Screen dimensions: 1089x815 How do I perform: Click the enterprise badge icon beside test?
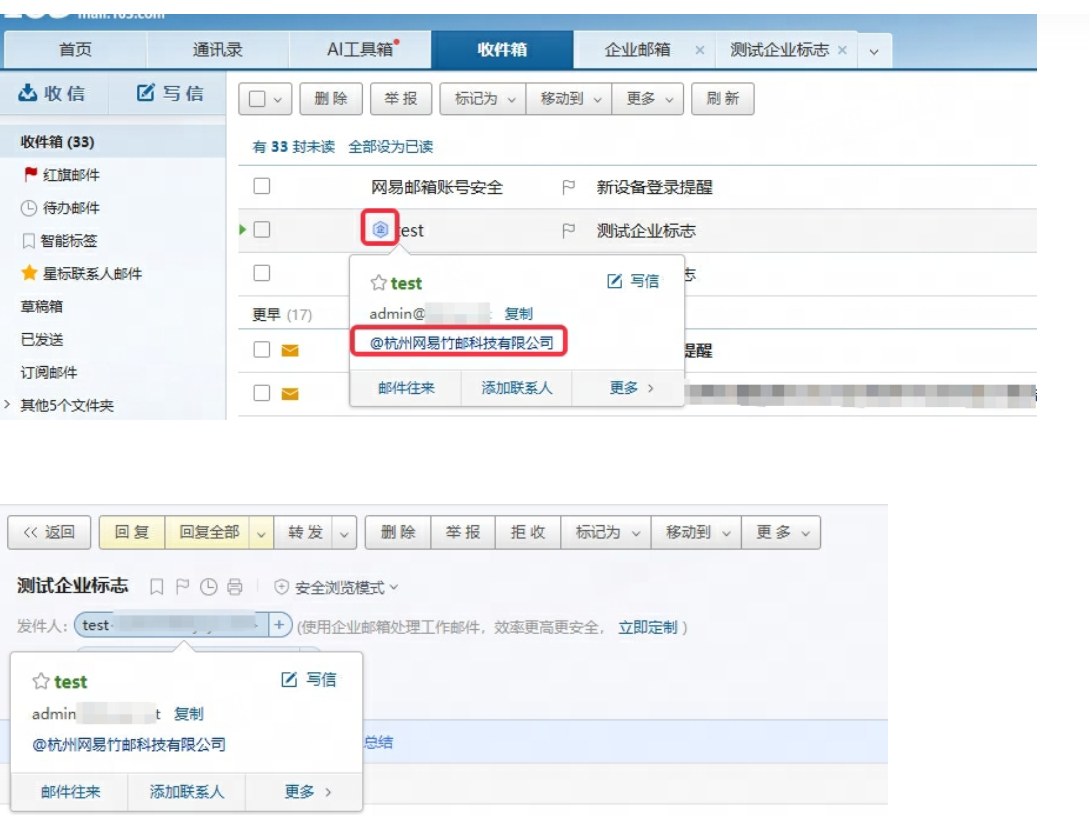[380, 229]
